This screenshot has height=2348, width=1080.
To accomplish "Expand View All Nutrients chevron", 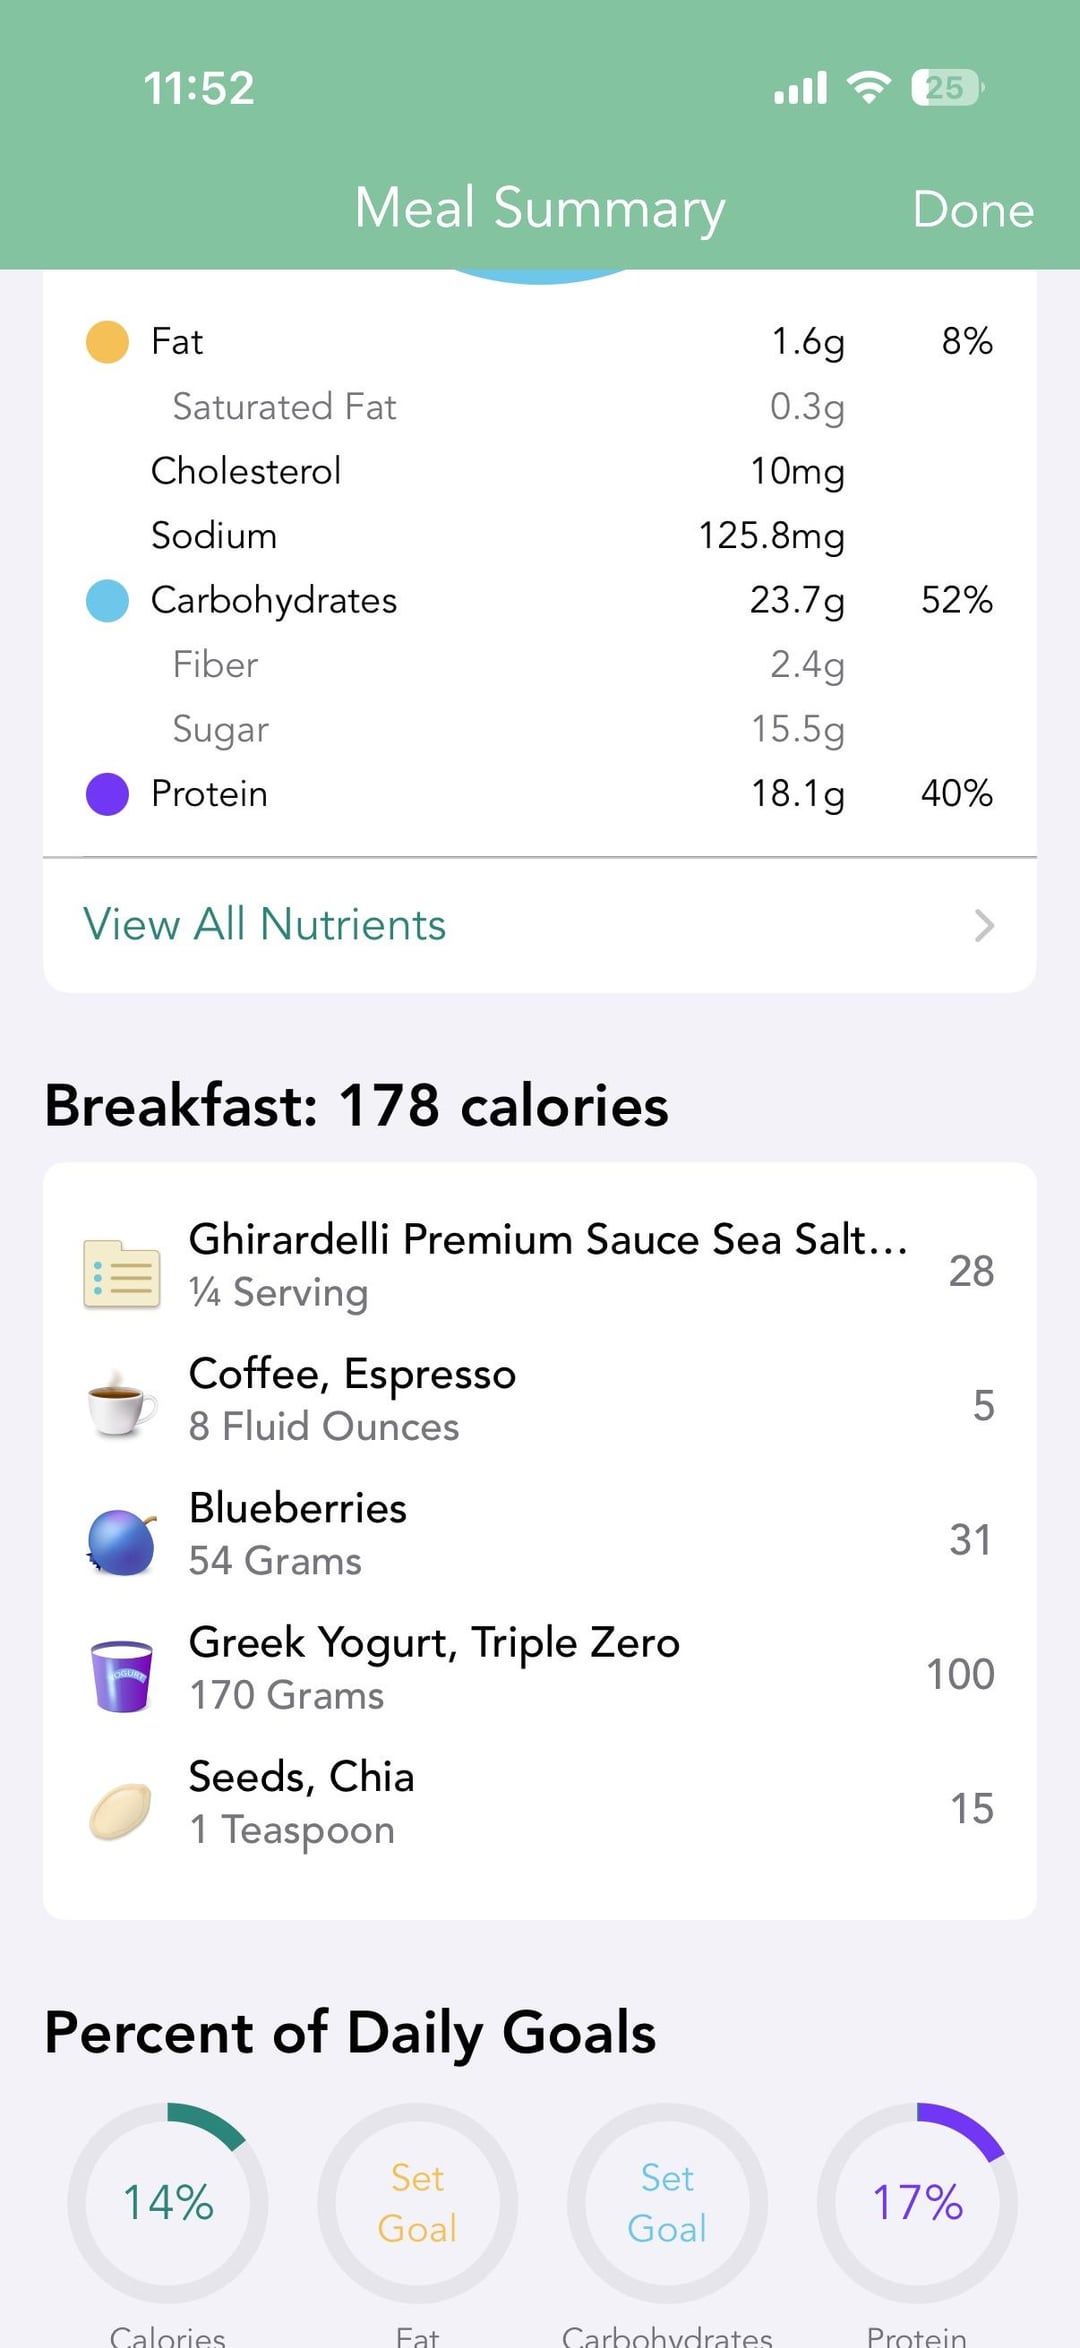I will [984, 925].
